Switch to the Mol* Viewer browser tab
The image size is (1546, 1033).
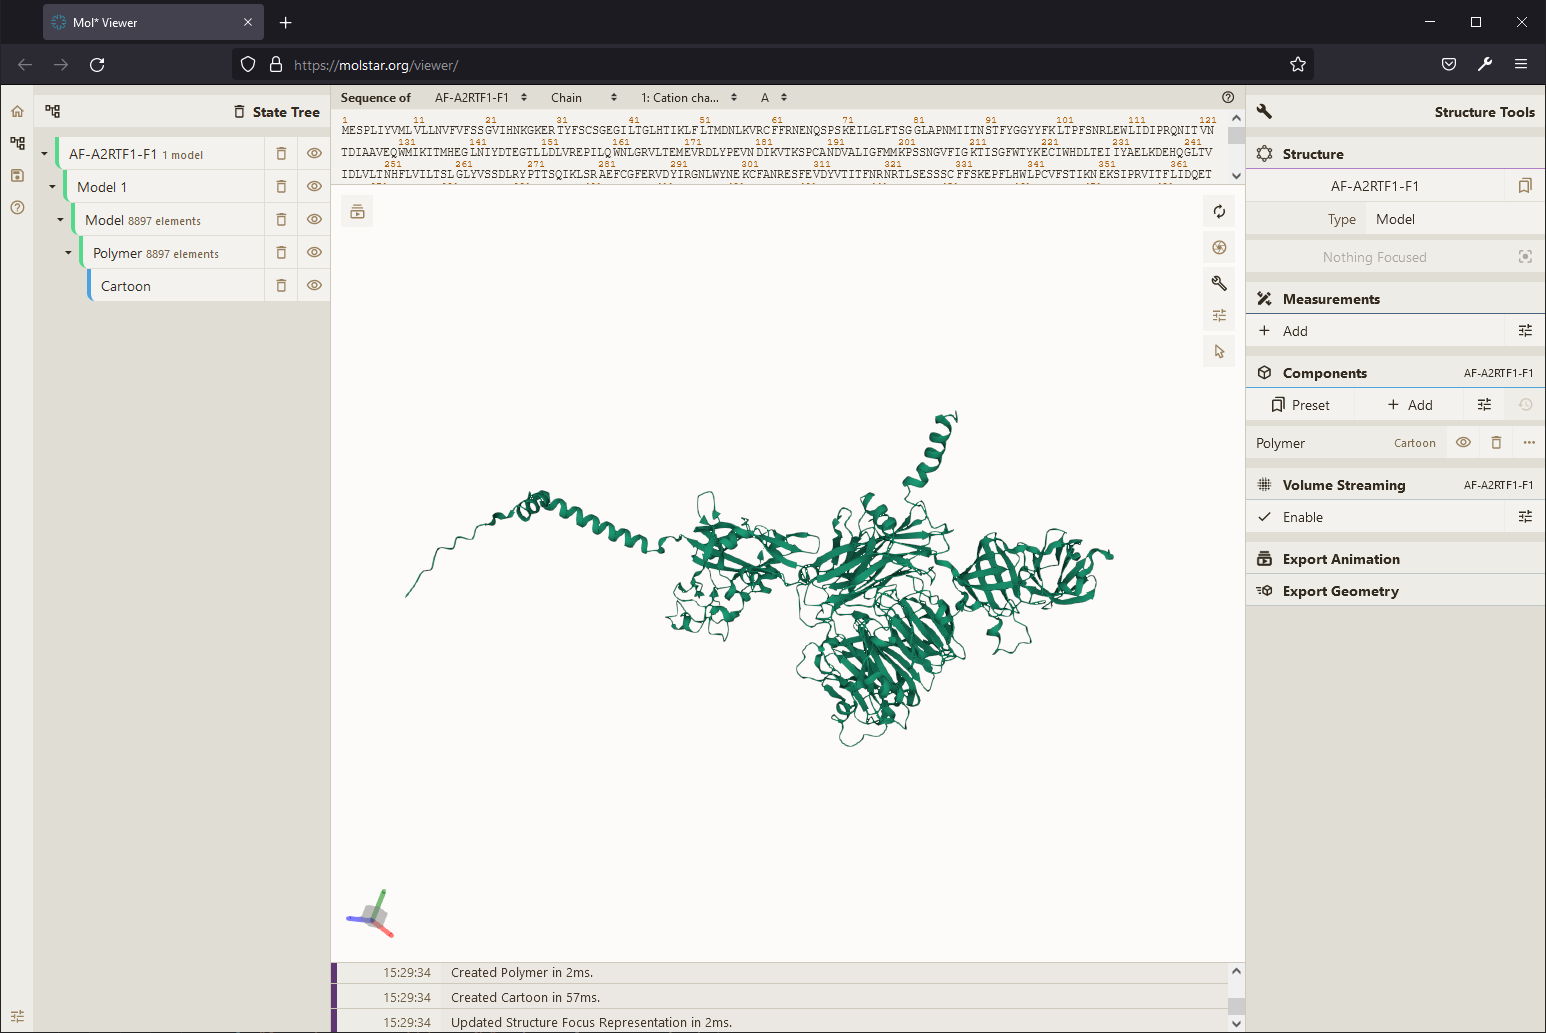tap(140, 21)
